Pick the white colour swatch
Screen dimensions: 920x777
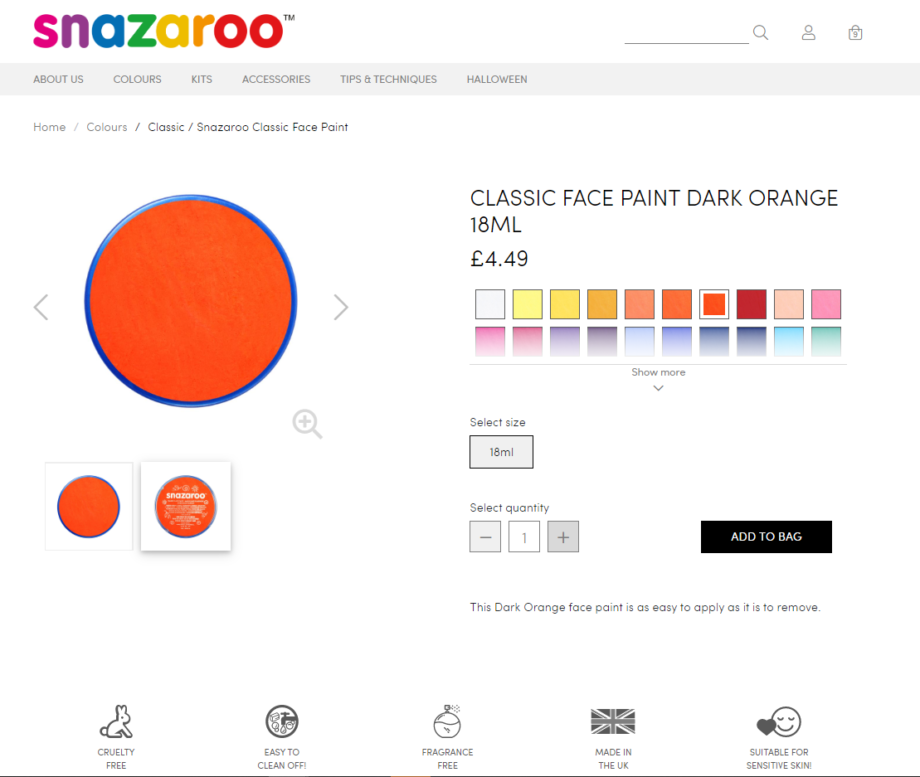click(490, 304)
